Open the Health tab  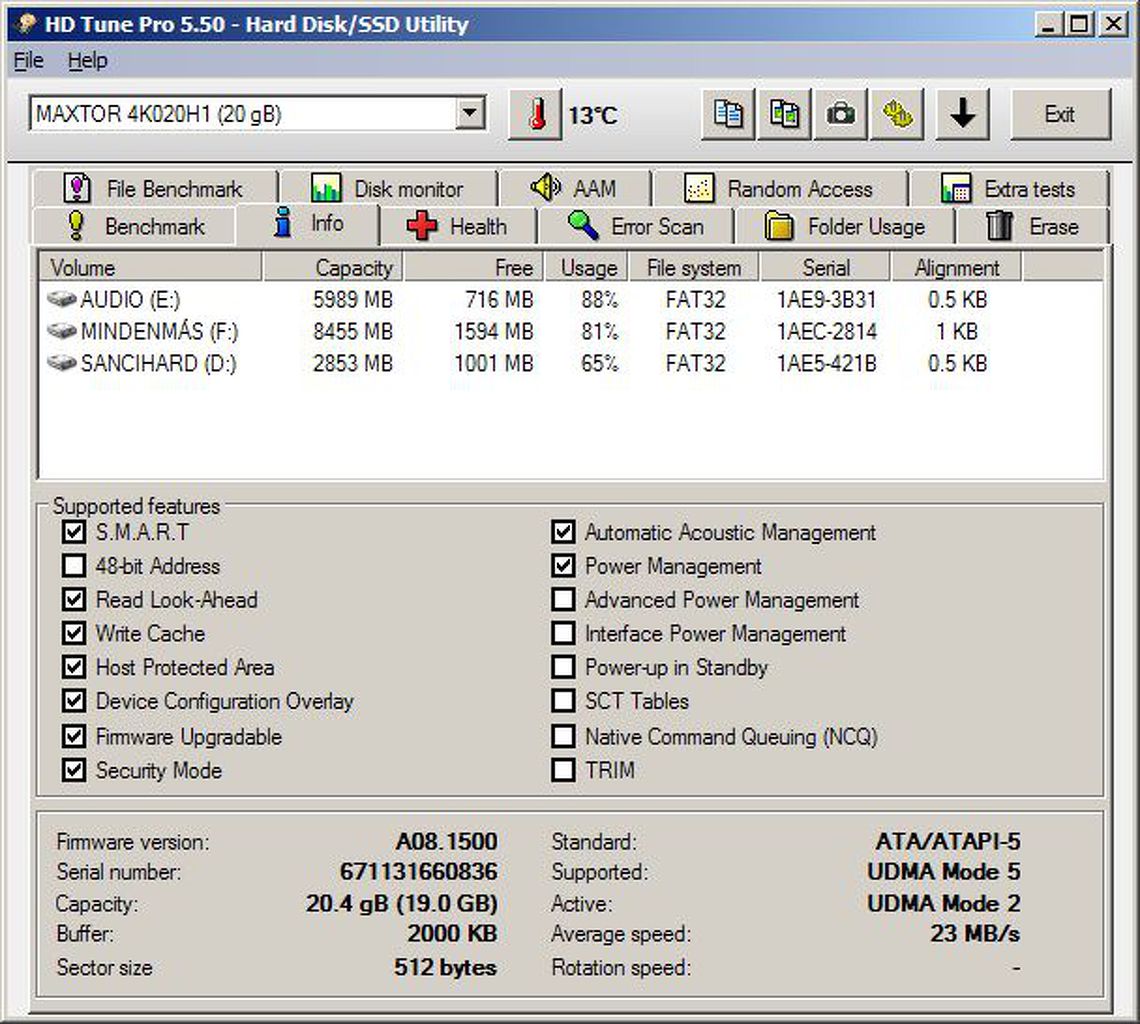[x=458, y=226]
